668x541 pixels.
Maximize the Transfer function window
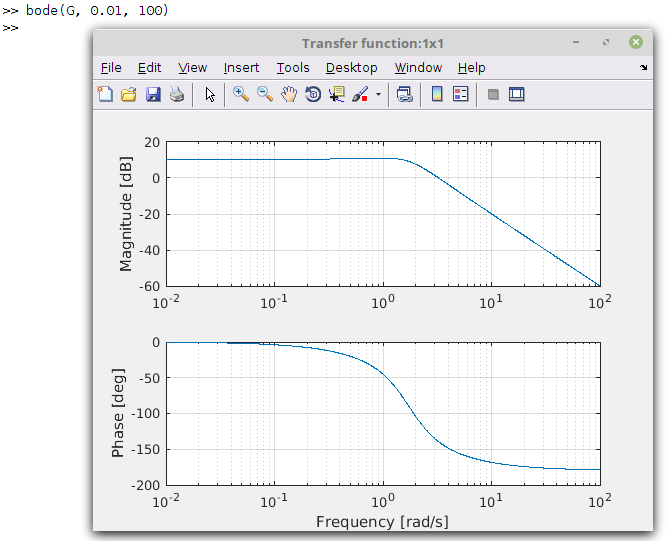click(606, 42)
